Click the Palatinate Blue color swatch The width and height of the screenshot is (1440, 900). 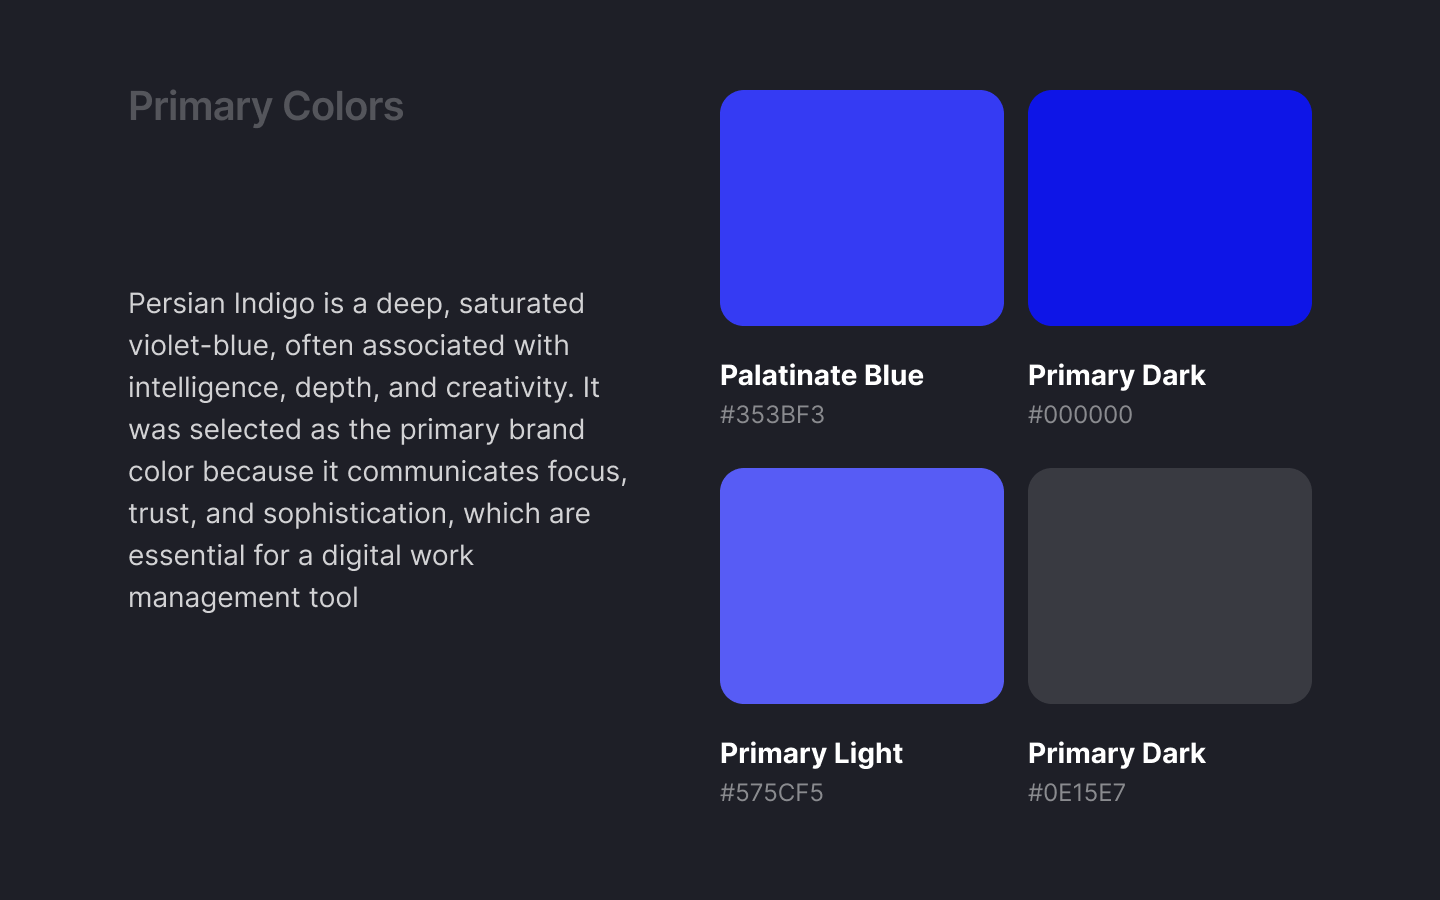tap(861, 208)
